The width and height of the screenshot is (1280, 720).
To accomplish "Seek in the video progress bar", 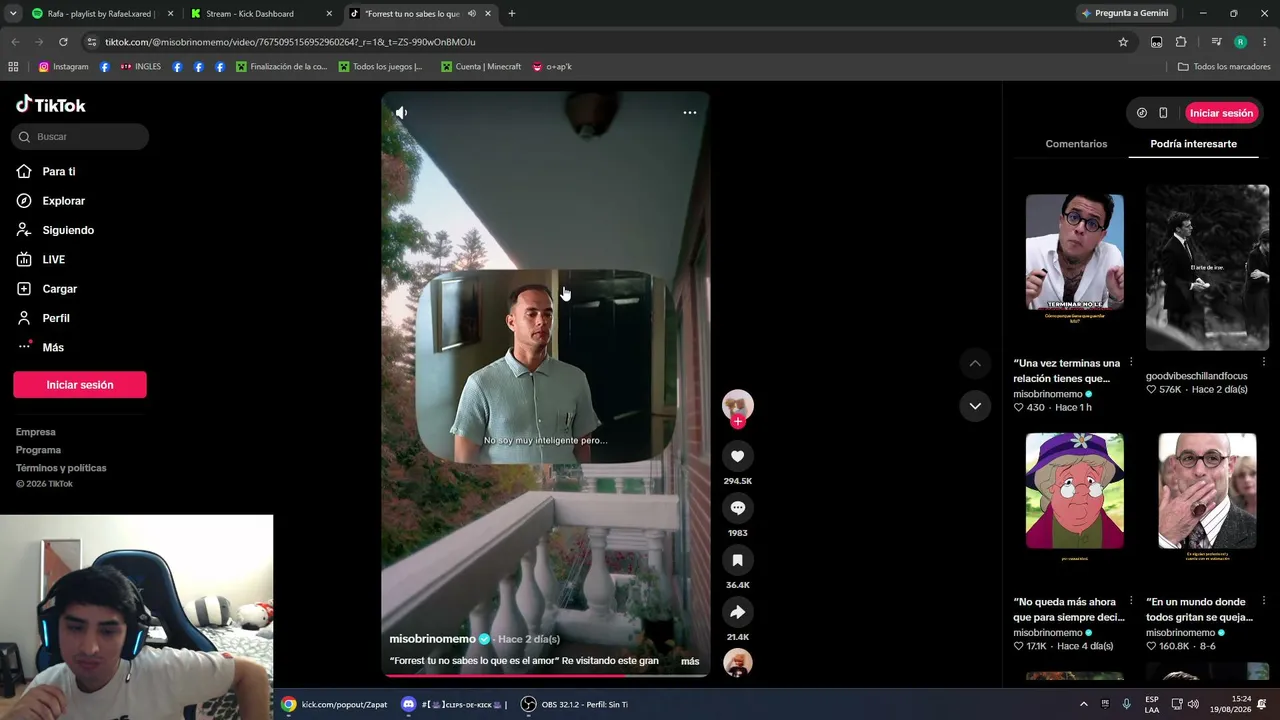I will (x=545, y=675).
